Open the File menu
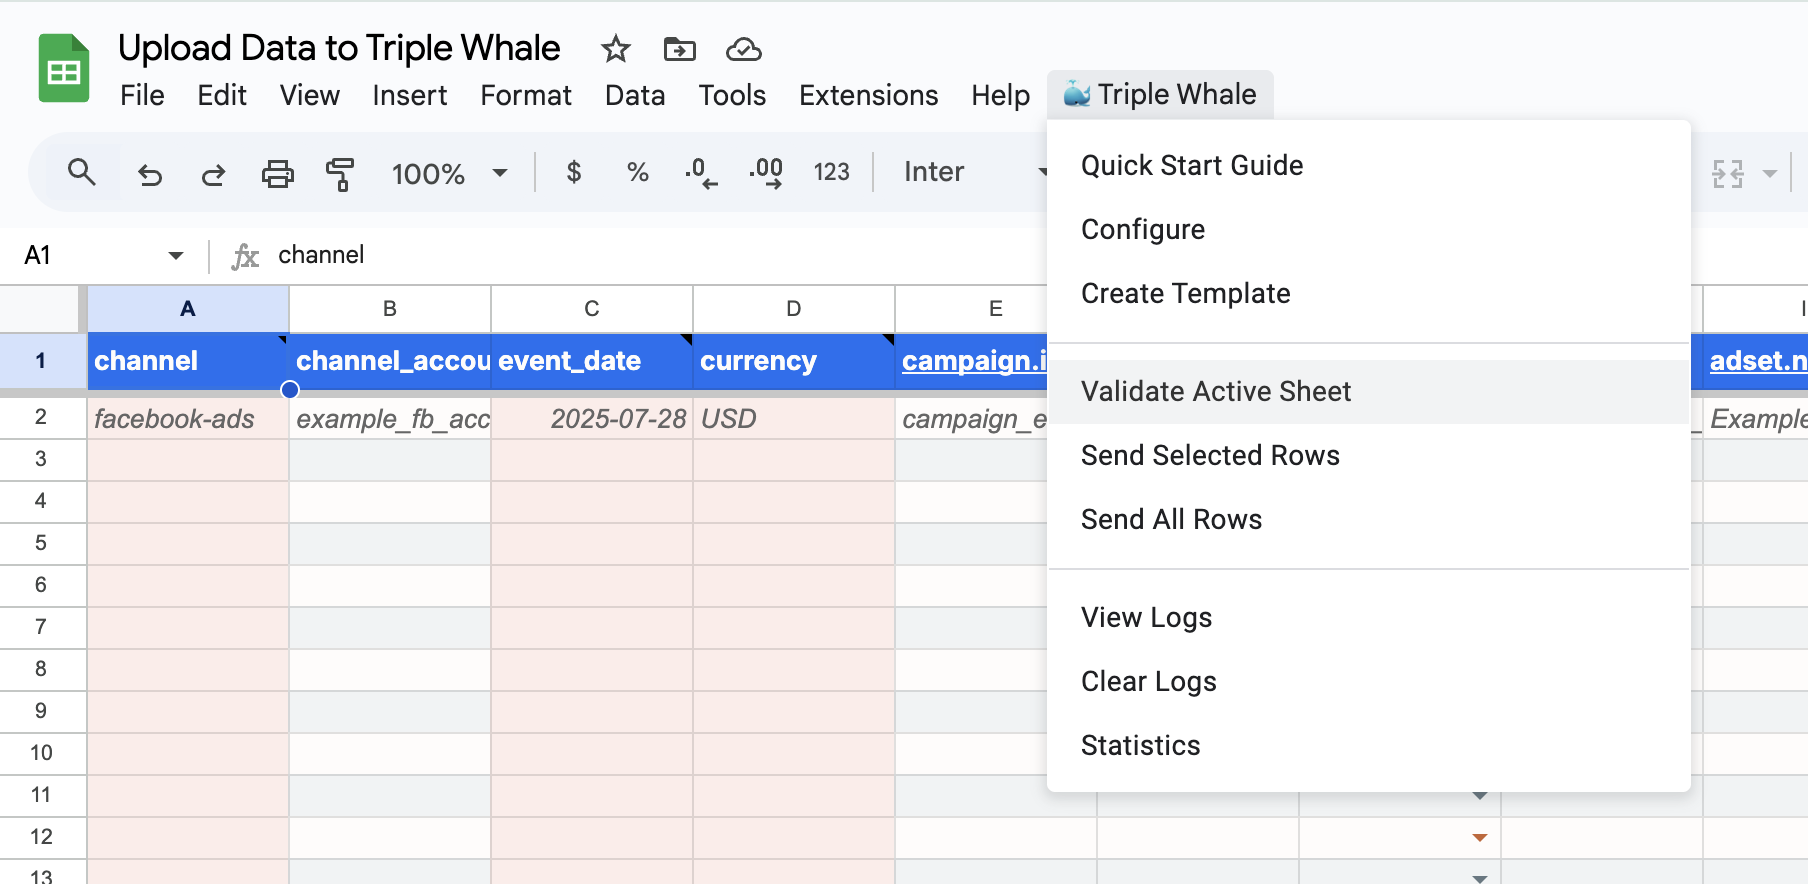The height and width of the screenshot is (884, 1808). click(142, 95)
